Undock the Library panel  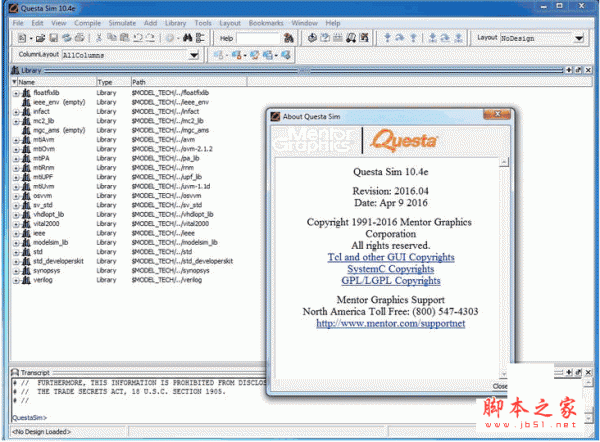578,70
